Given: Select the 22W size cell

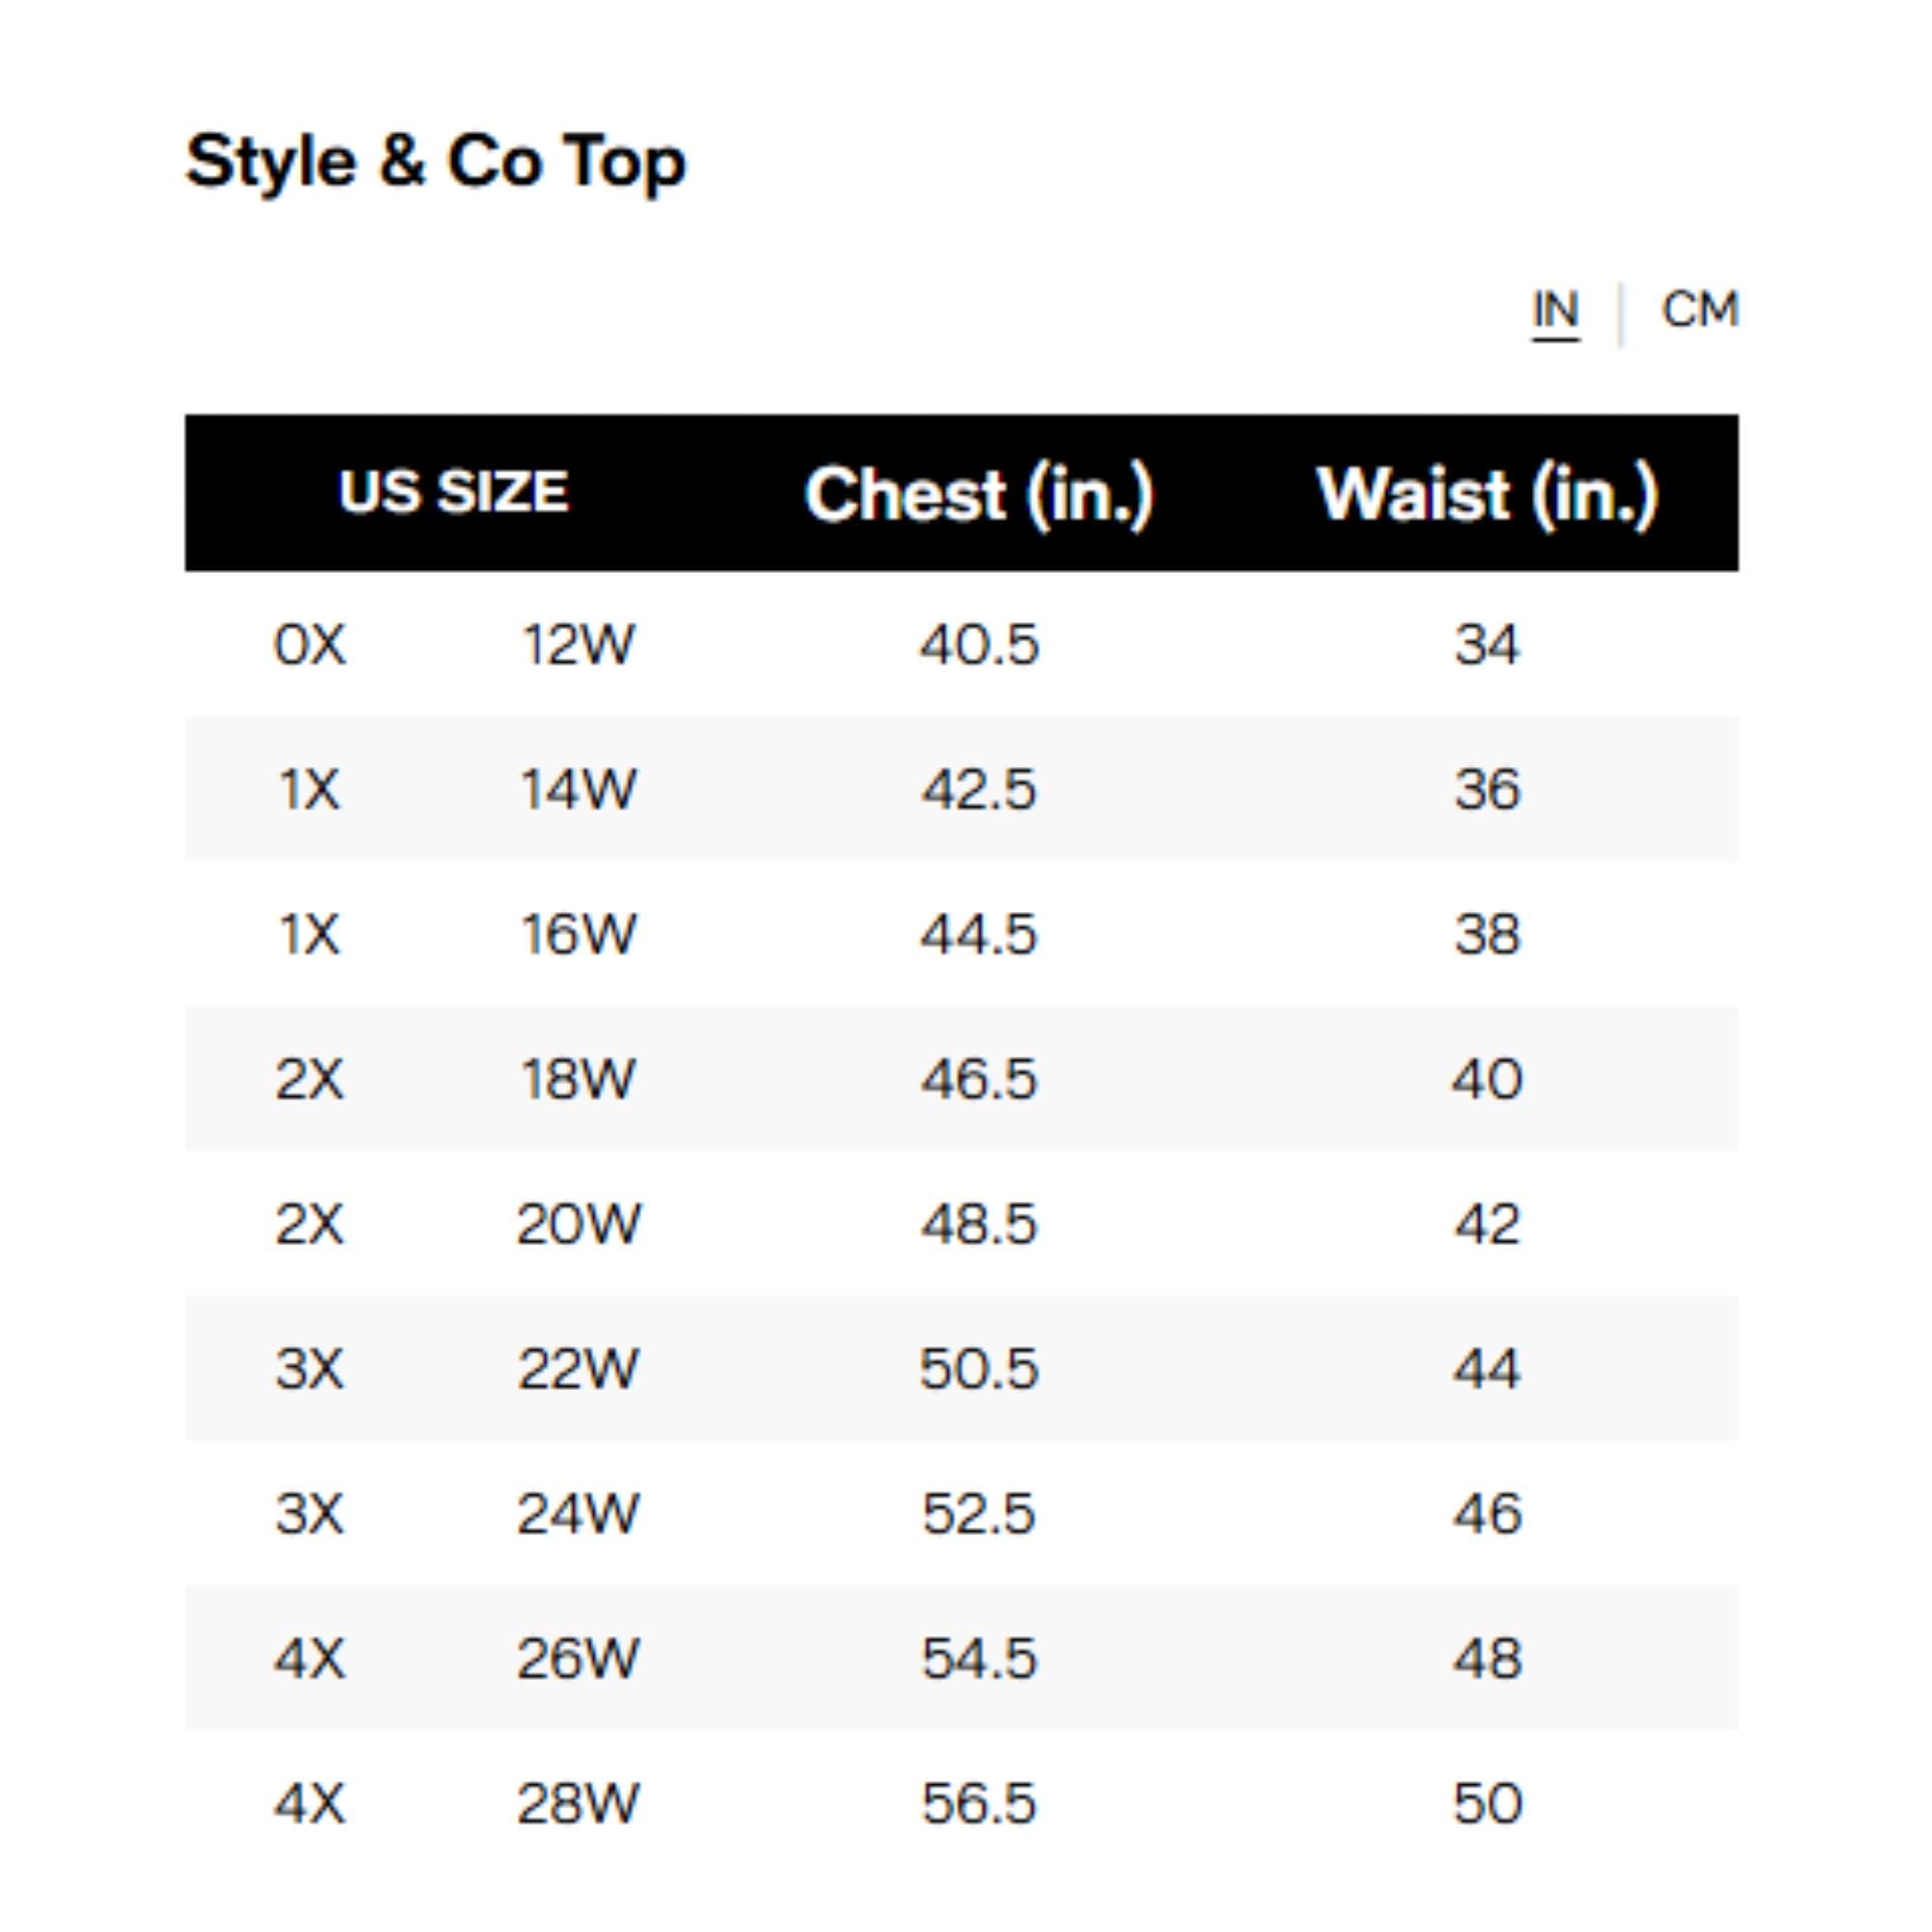Looking at the screenshot, I should coord(578,1369).
